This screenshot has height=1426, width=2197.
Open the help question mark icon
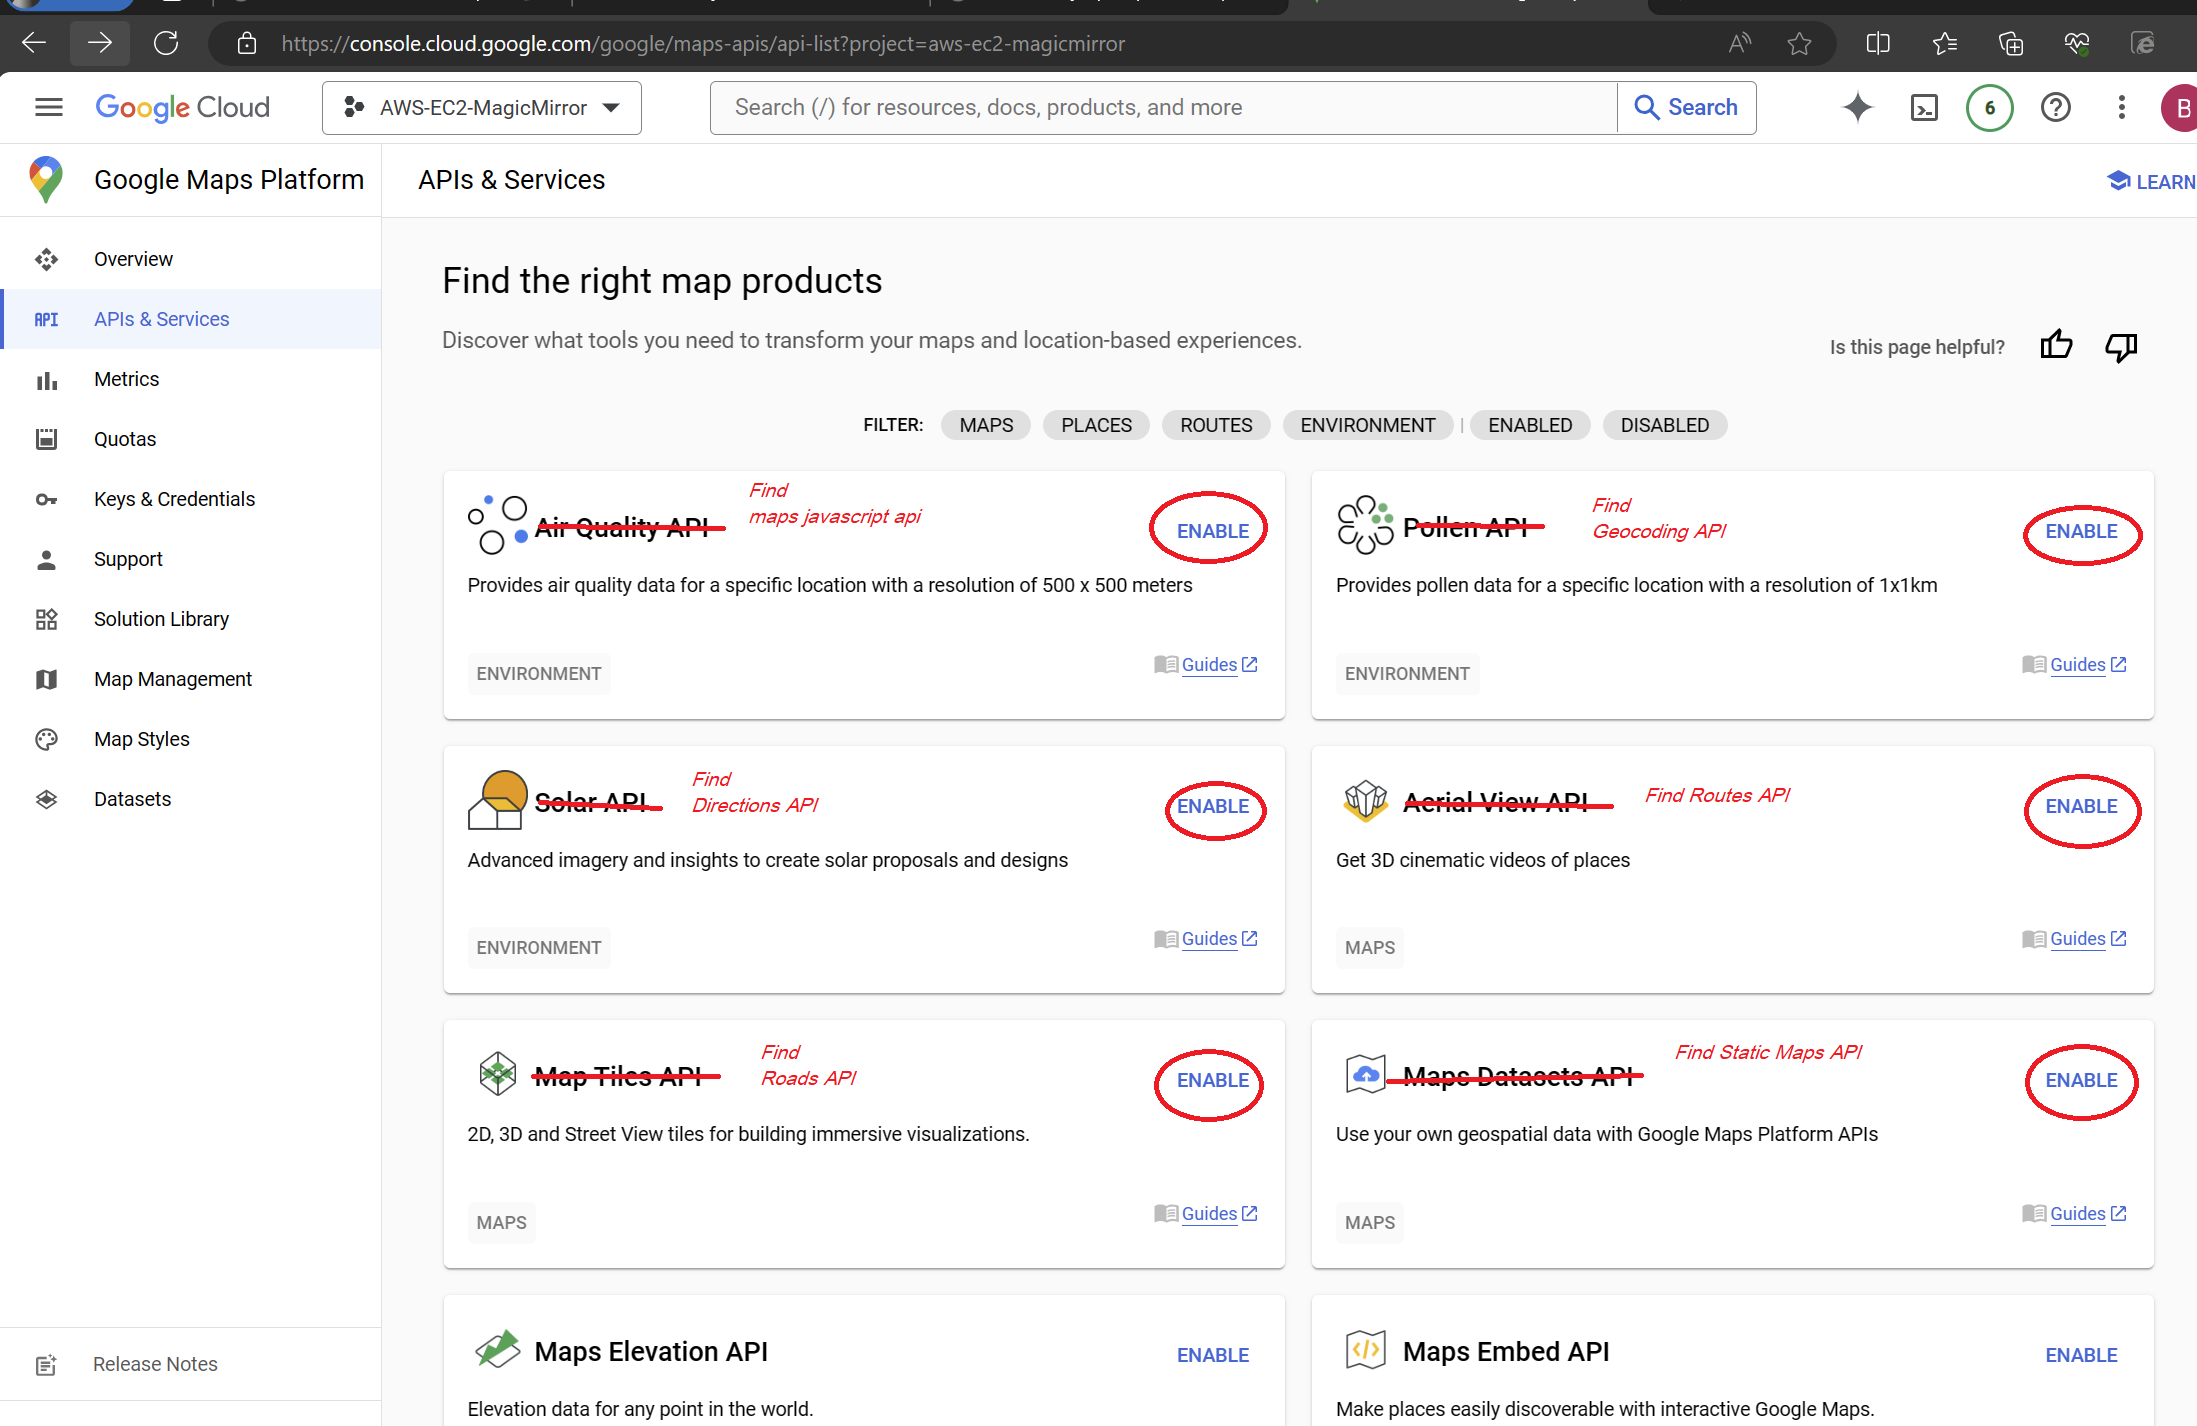click(x=2055, y=107)
